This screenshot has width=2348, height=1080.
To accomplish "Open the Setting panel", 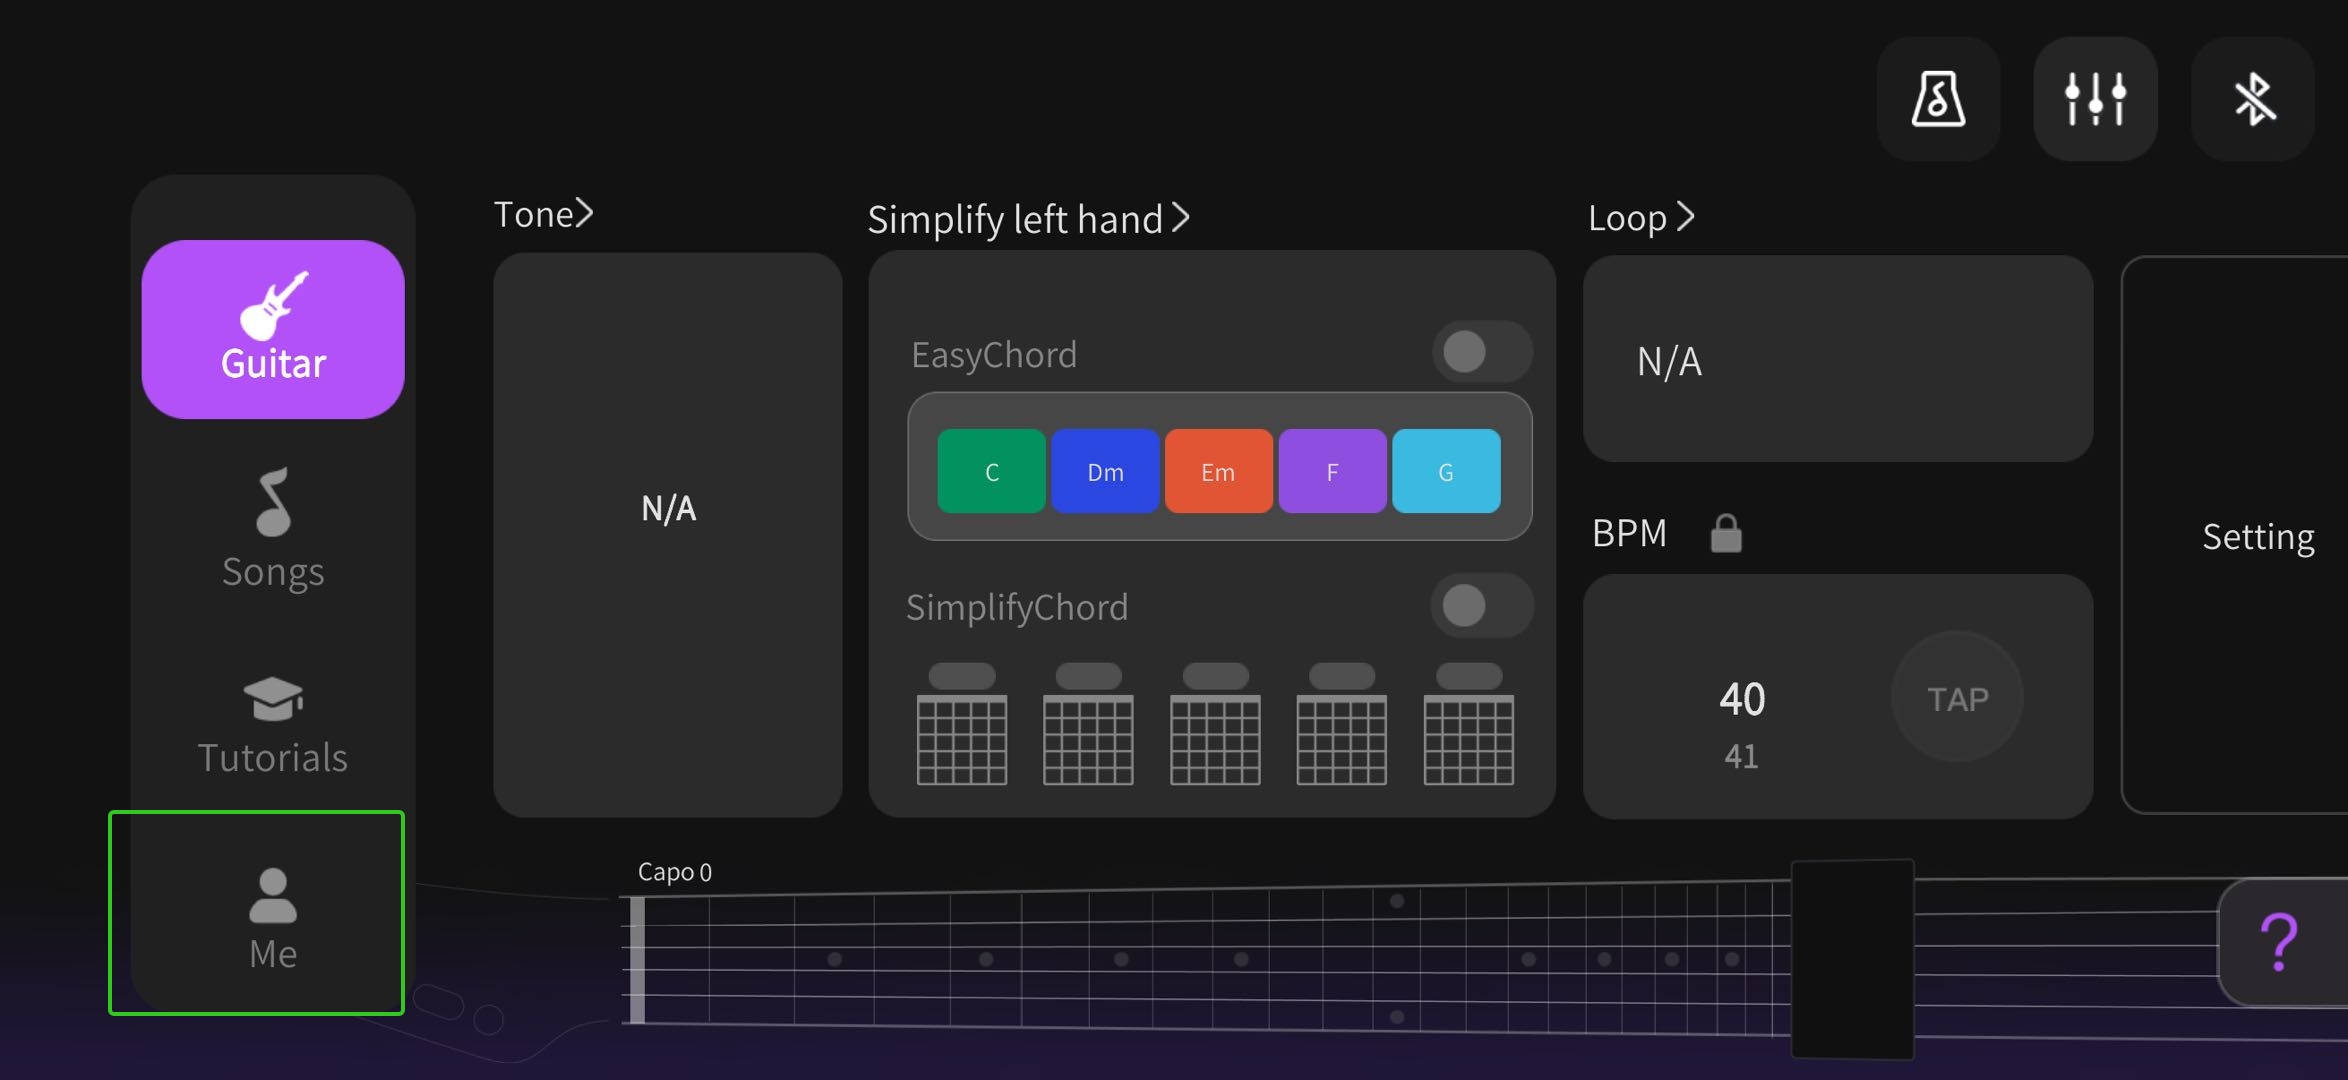I will [x=2258, y=537].
